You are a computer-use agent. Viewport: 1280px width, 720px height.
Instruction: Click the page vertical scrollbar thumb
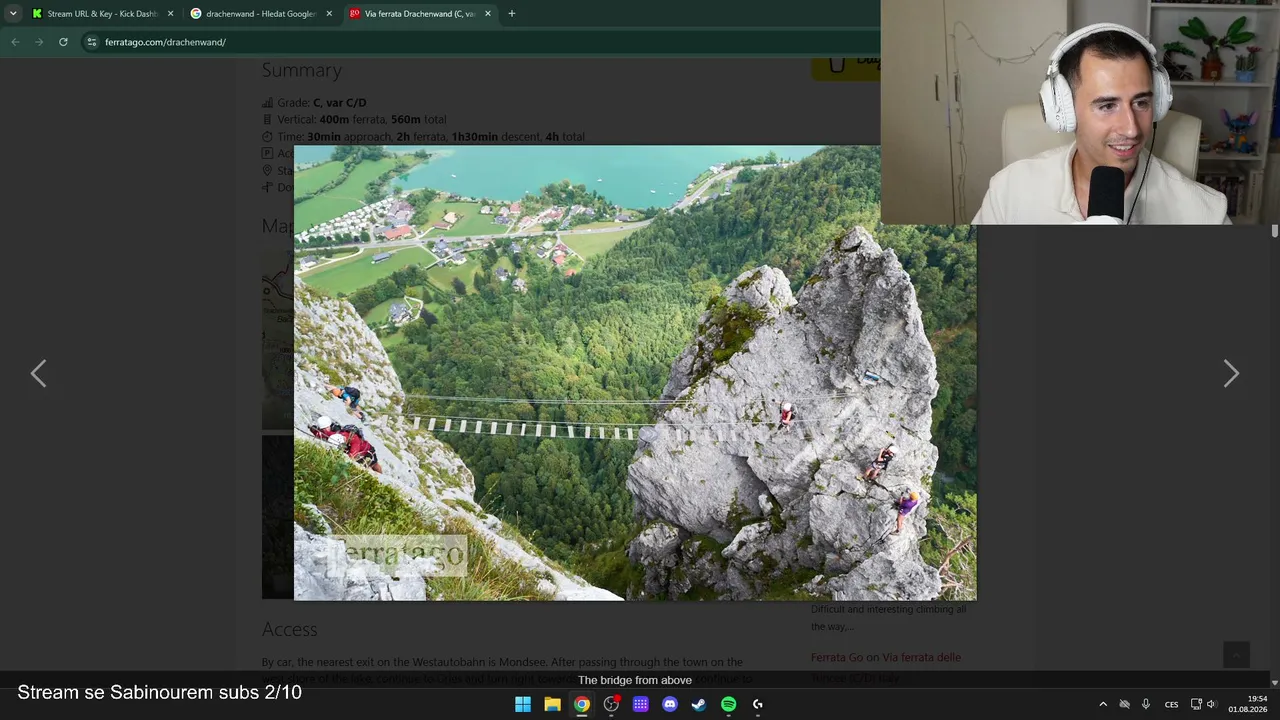(1274, 231)
